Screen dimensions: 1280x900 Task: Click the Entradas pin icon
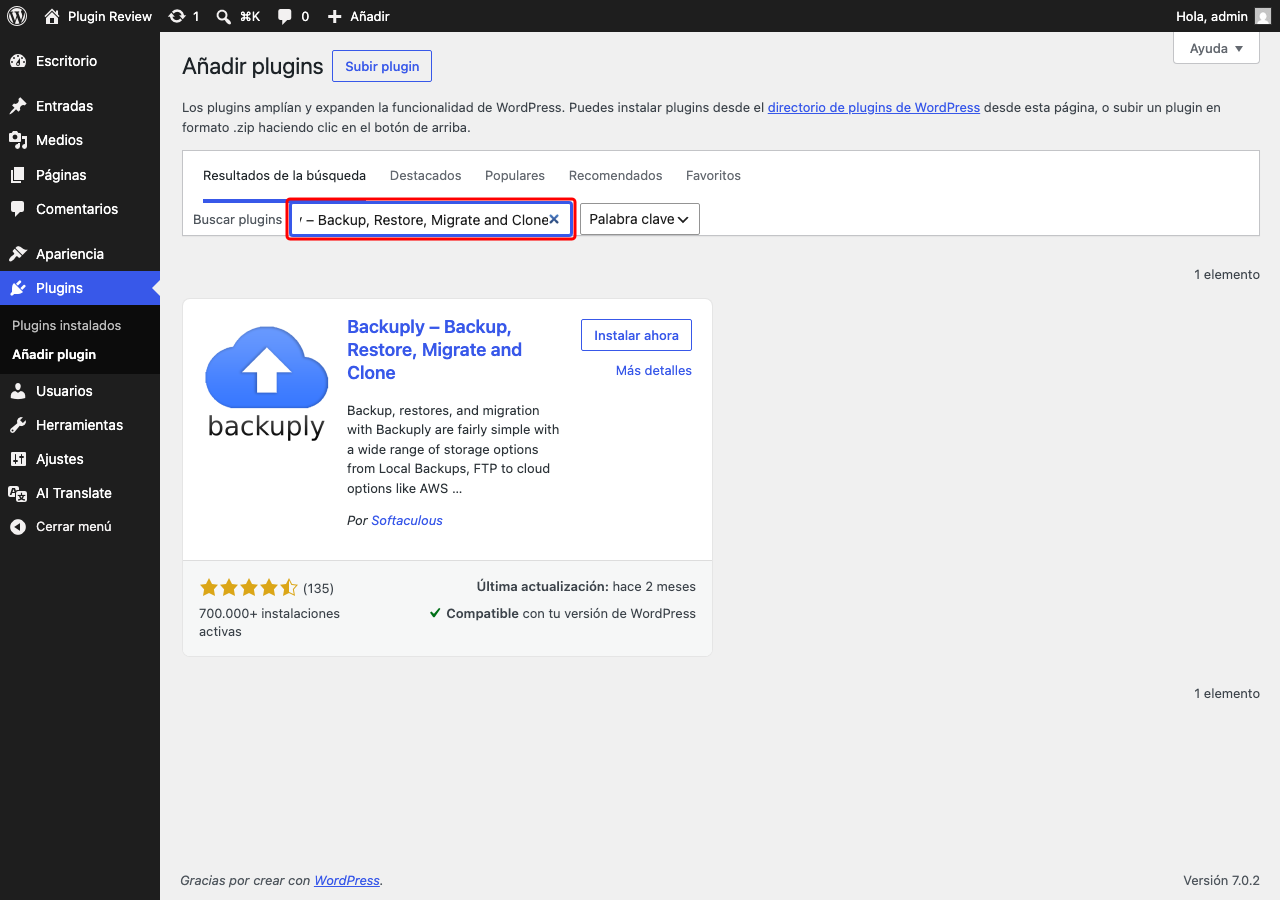coord(18,106)
